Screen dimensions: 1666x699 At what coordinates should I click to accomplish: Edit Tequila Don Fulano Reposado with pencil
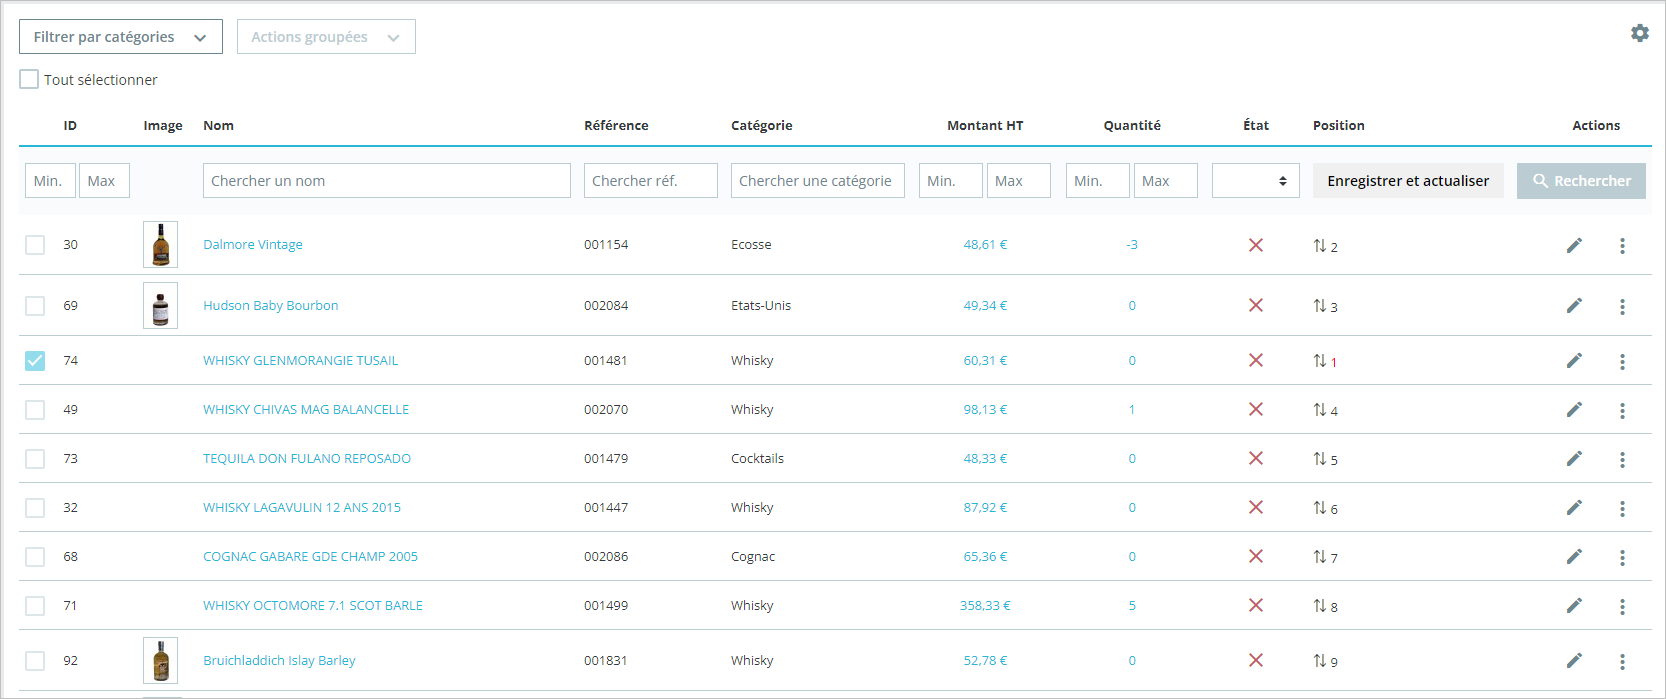pos(1574,458)
